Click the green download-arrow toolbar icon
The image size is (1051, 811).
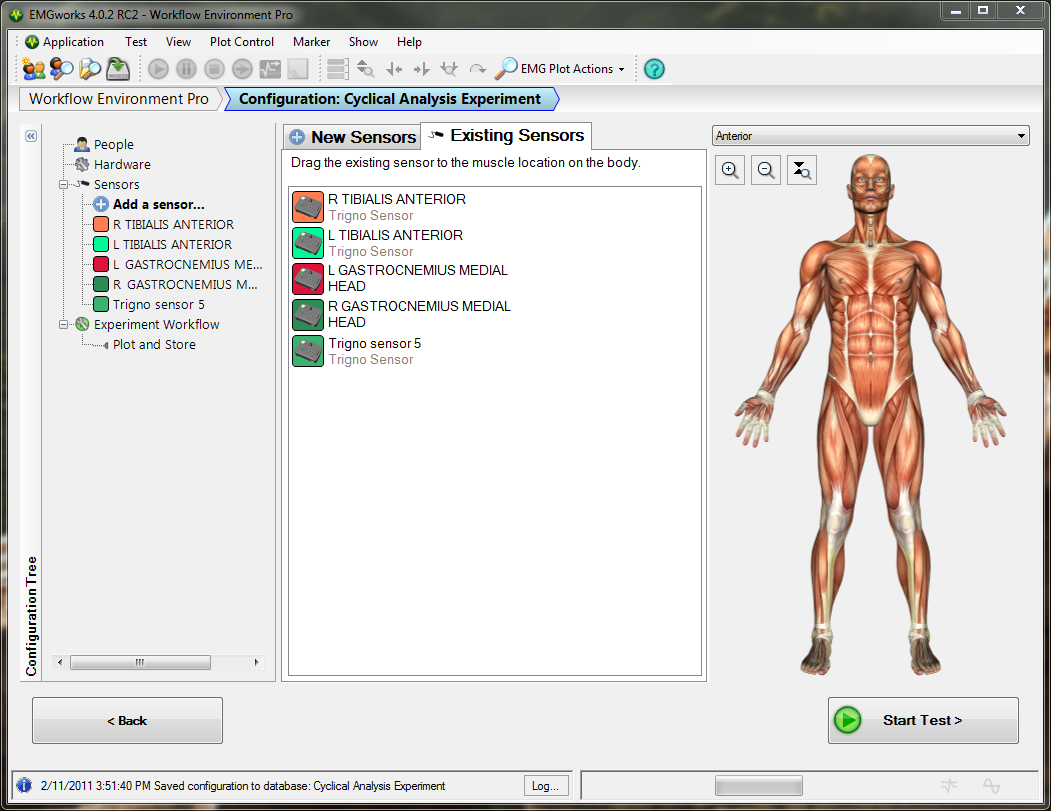coord(119,69)
